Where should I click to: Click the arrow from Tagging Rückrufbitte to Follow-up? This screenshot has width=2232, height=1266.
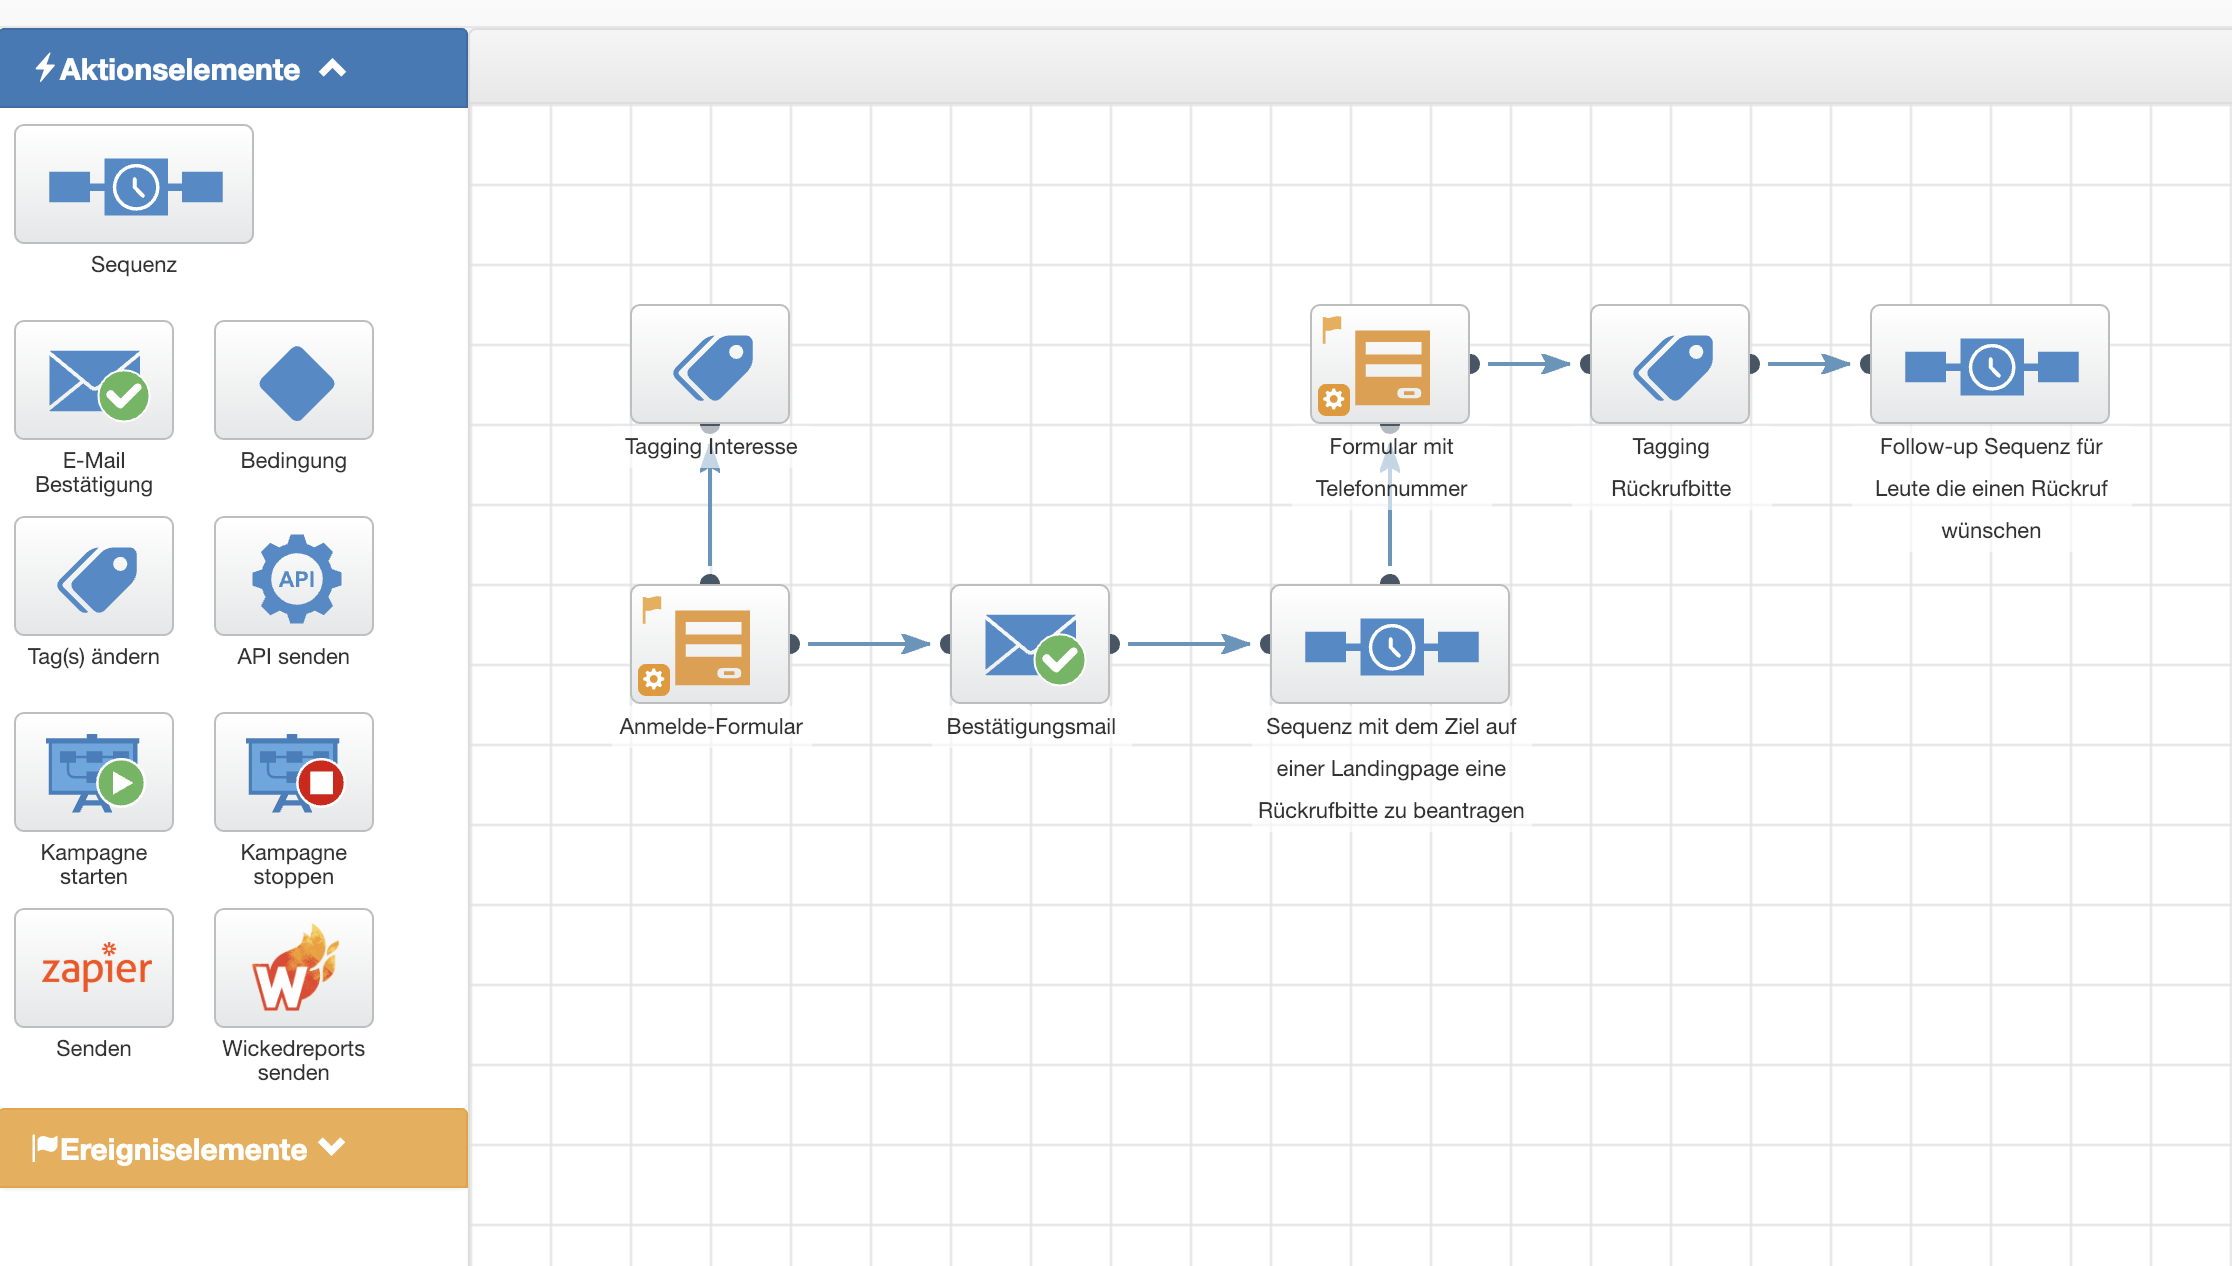pyautogui.click(x=1809, y=364)
